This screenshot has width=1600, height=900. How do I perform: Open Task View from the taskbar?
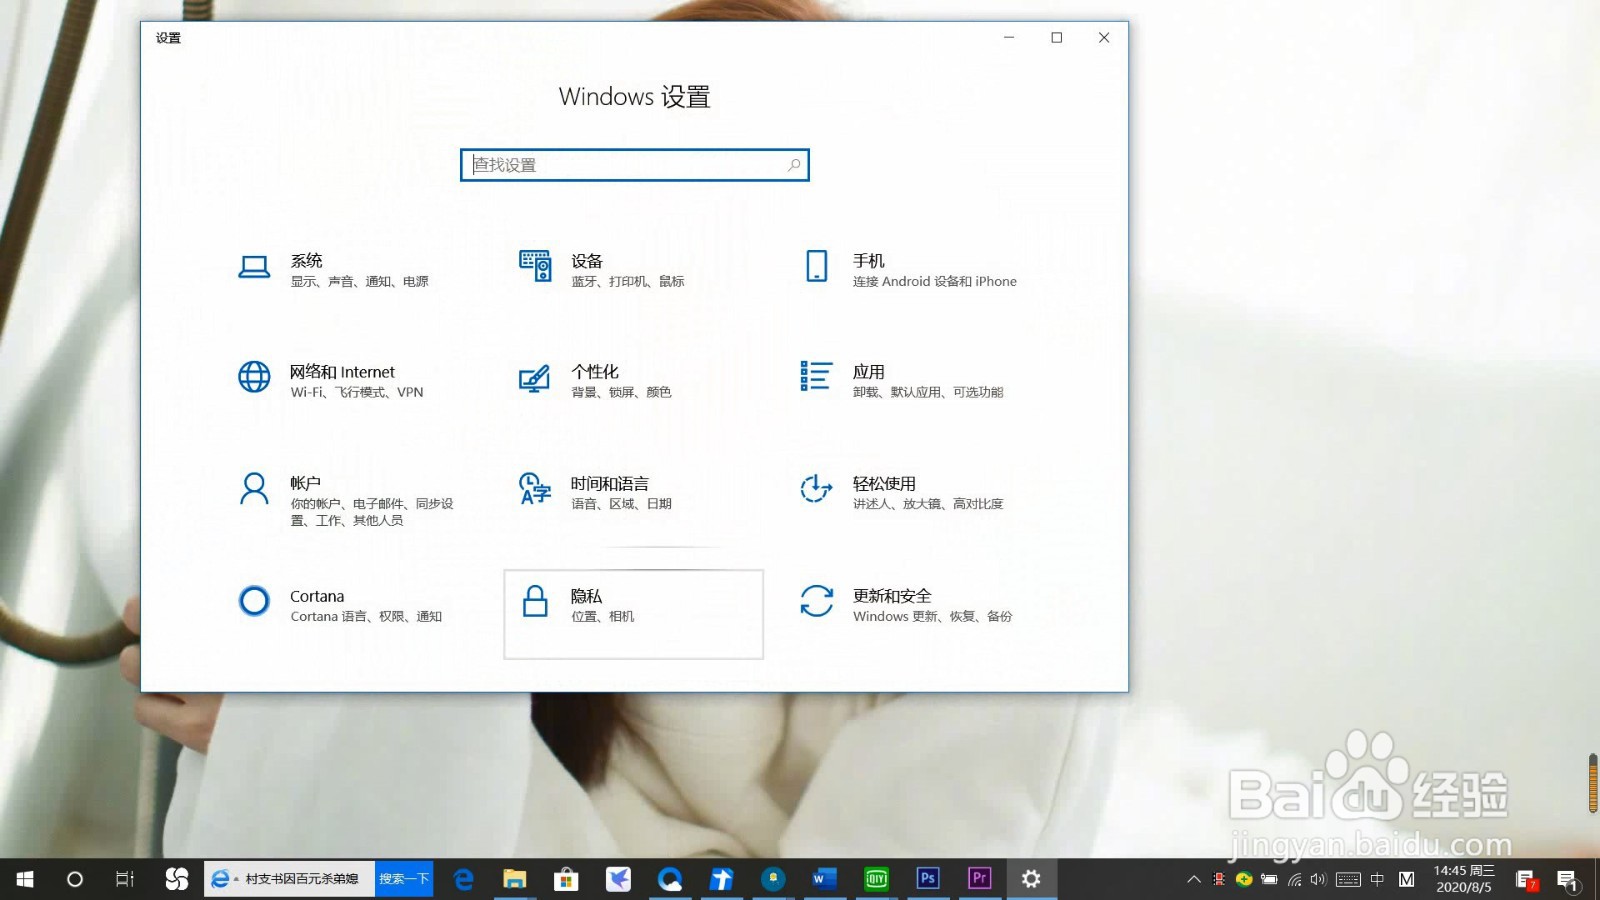click(125, 879)
